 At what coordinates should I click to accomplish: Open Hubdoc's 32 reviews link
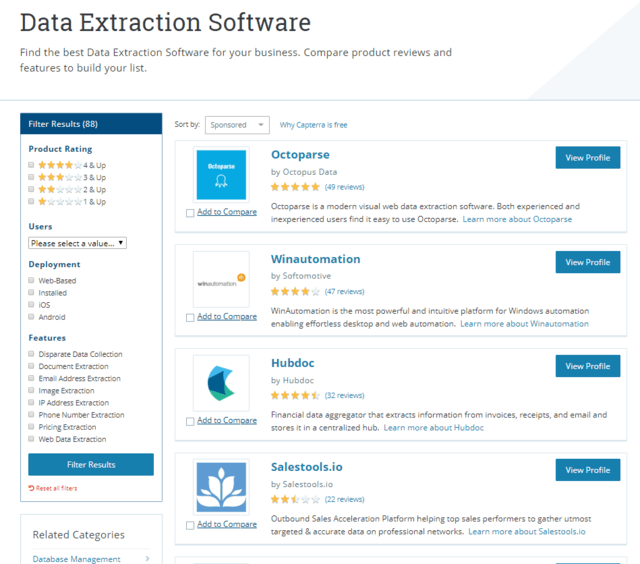point(344,395)
